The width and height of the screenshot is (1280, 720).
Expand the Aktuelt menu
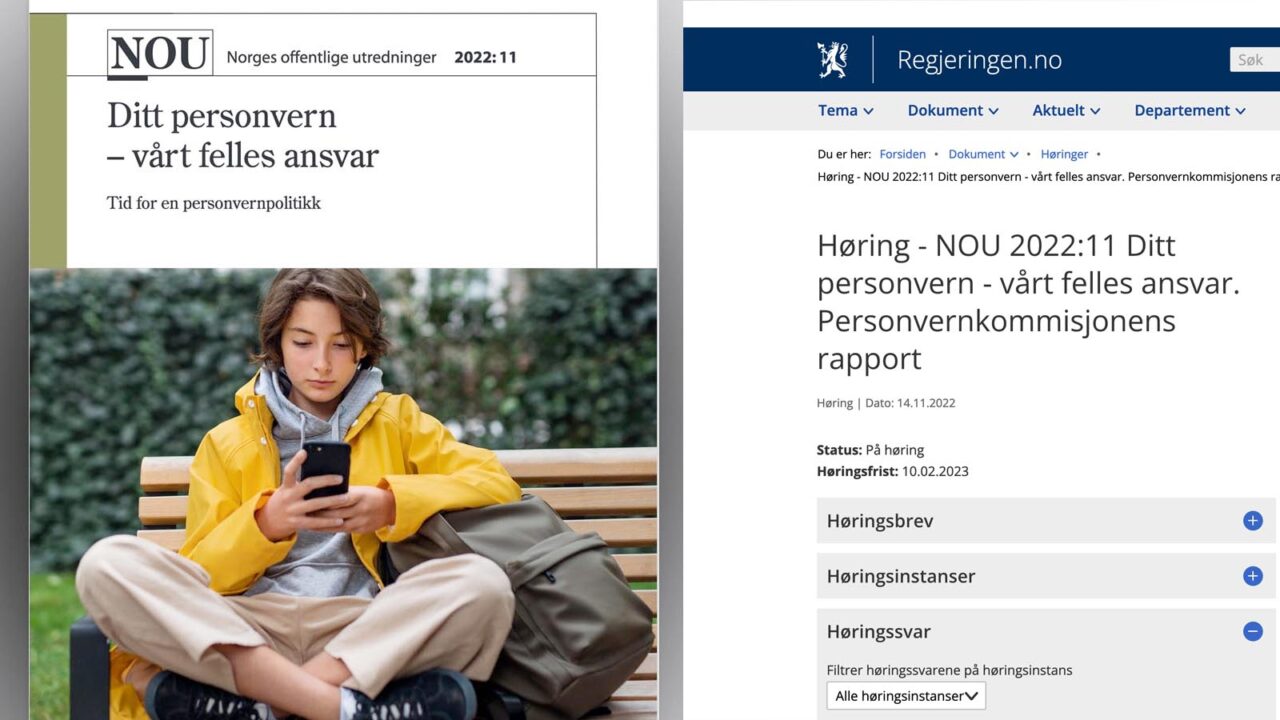coord(1066,111)
